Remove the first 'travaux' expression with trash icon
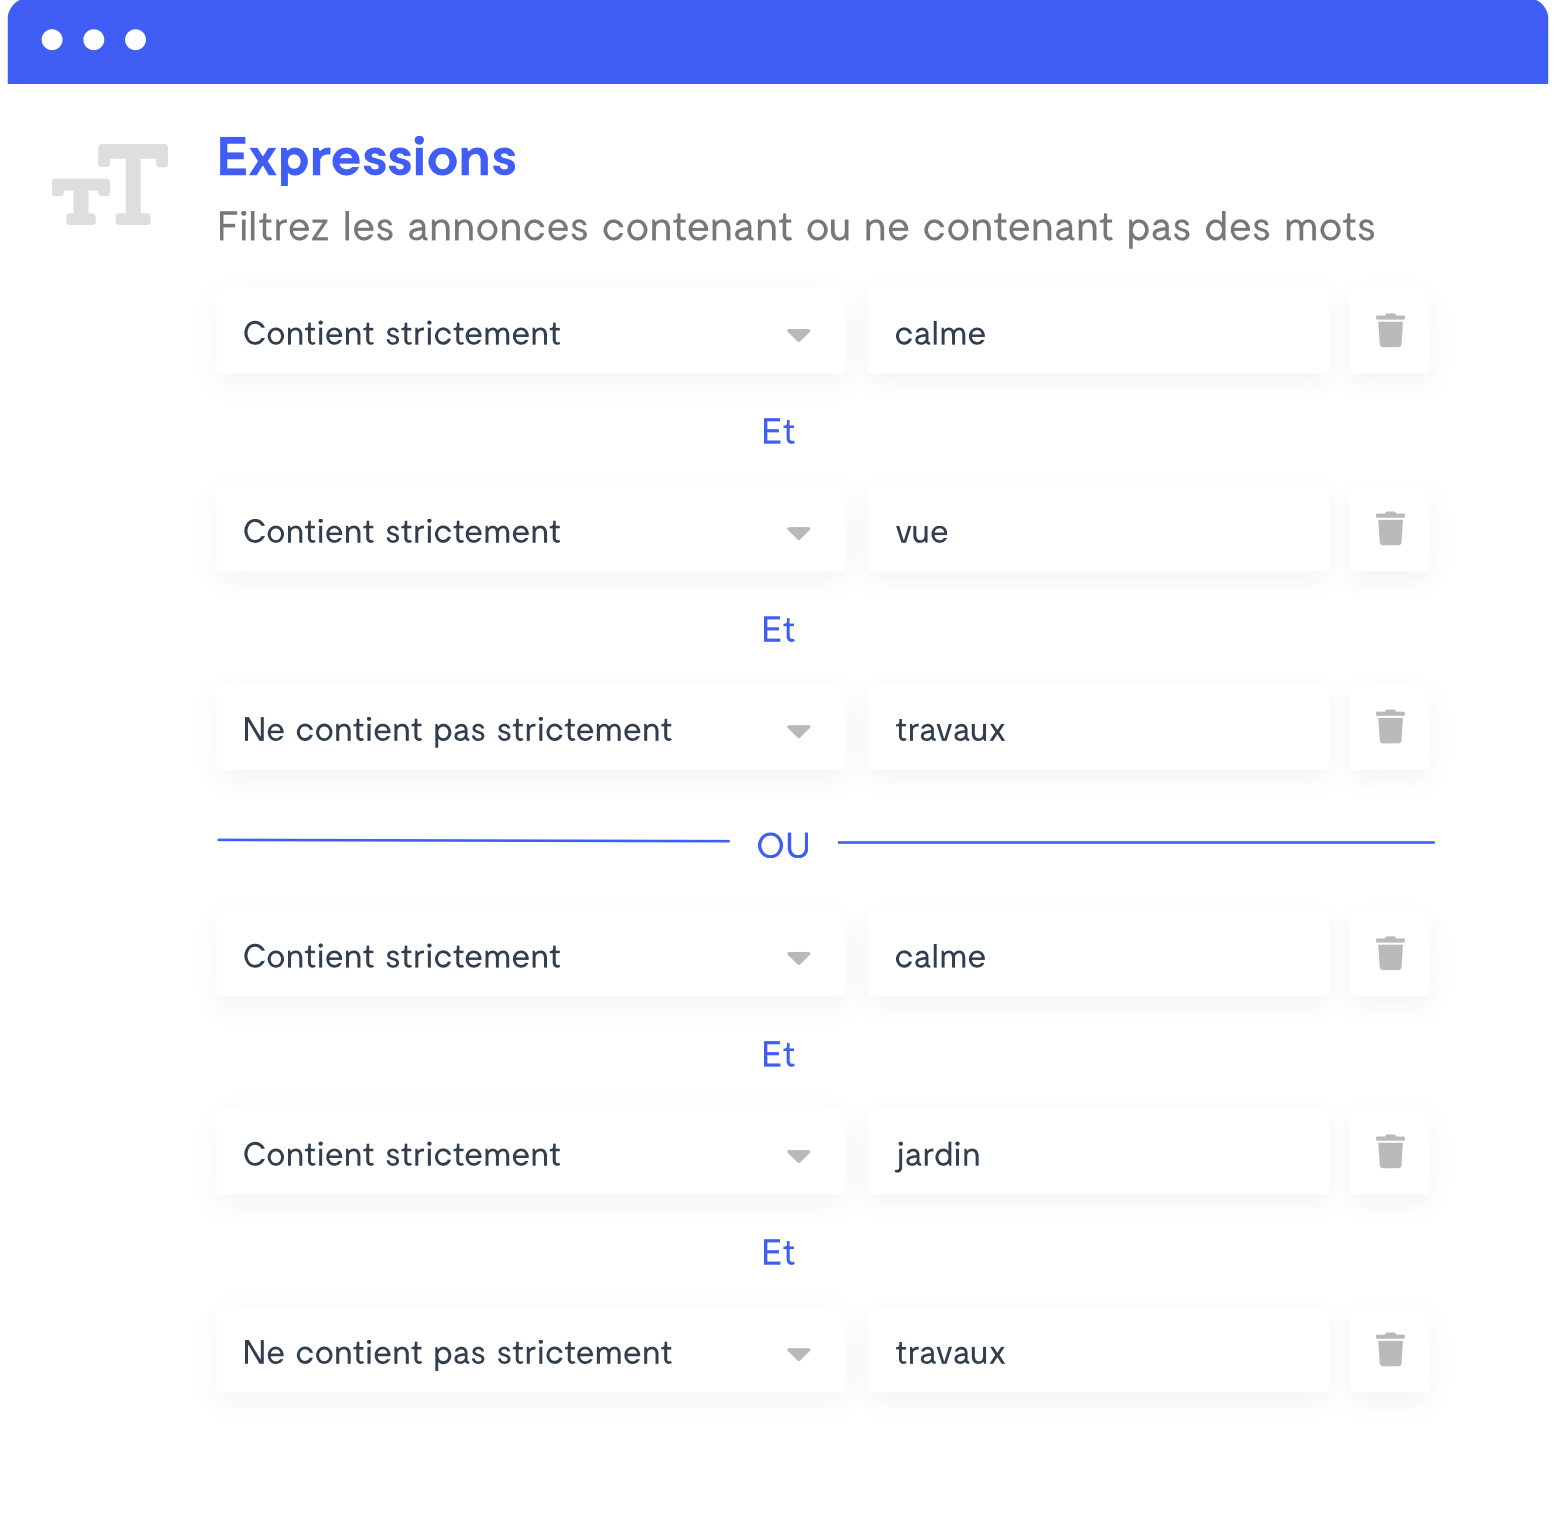The height and width of the screenshot is (1526, 1556). point(1390,728)
